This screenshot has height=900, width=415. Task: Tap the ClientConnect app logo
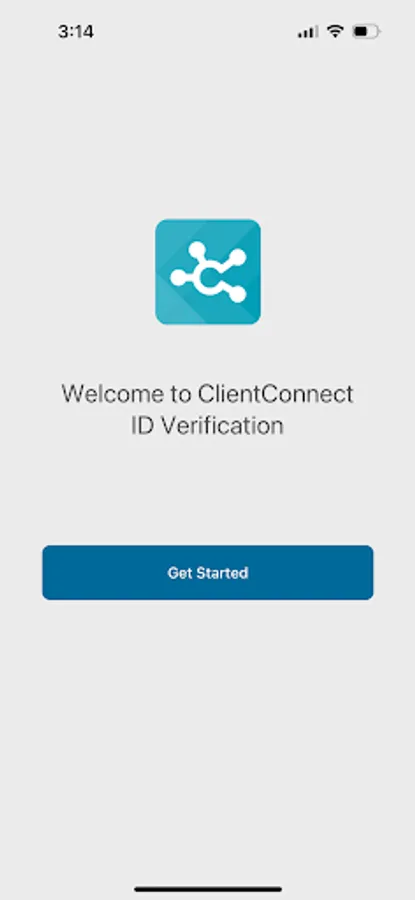pyautogui.click(x=208, y=272)
